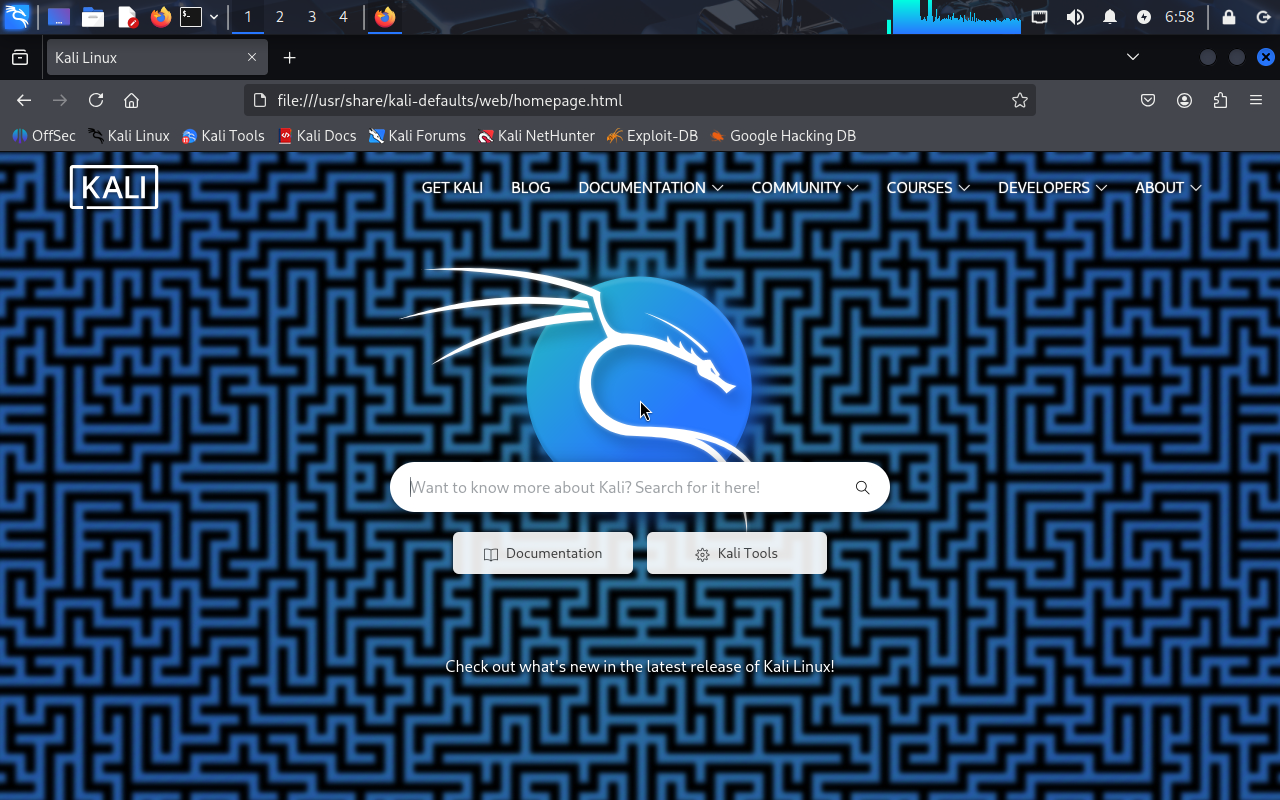Open BLOG in the site menu
Screen dimensions: 1280x800
click(x=531, y=187)
